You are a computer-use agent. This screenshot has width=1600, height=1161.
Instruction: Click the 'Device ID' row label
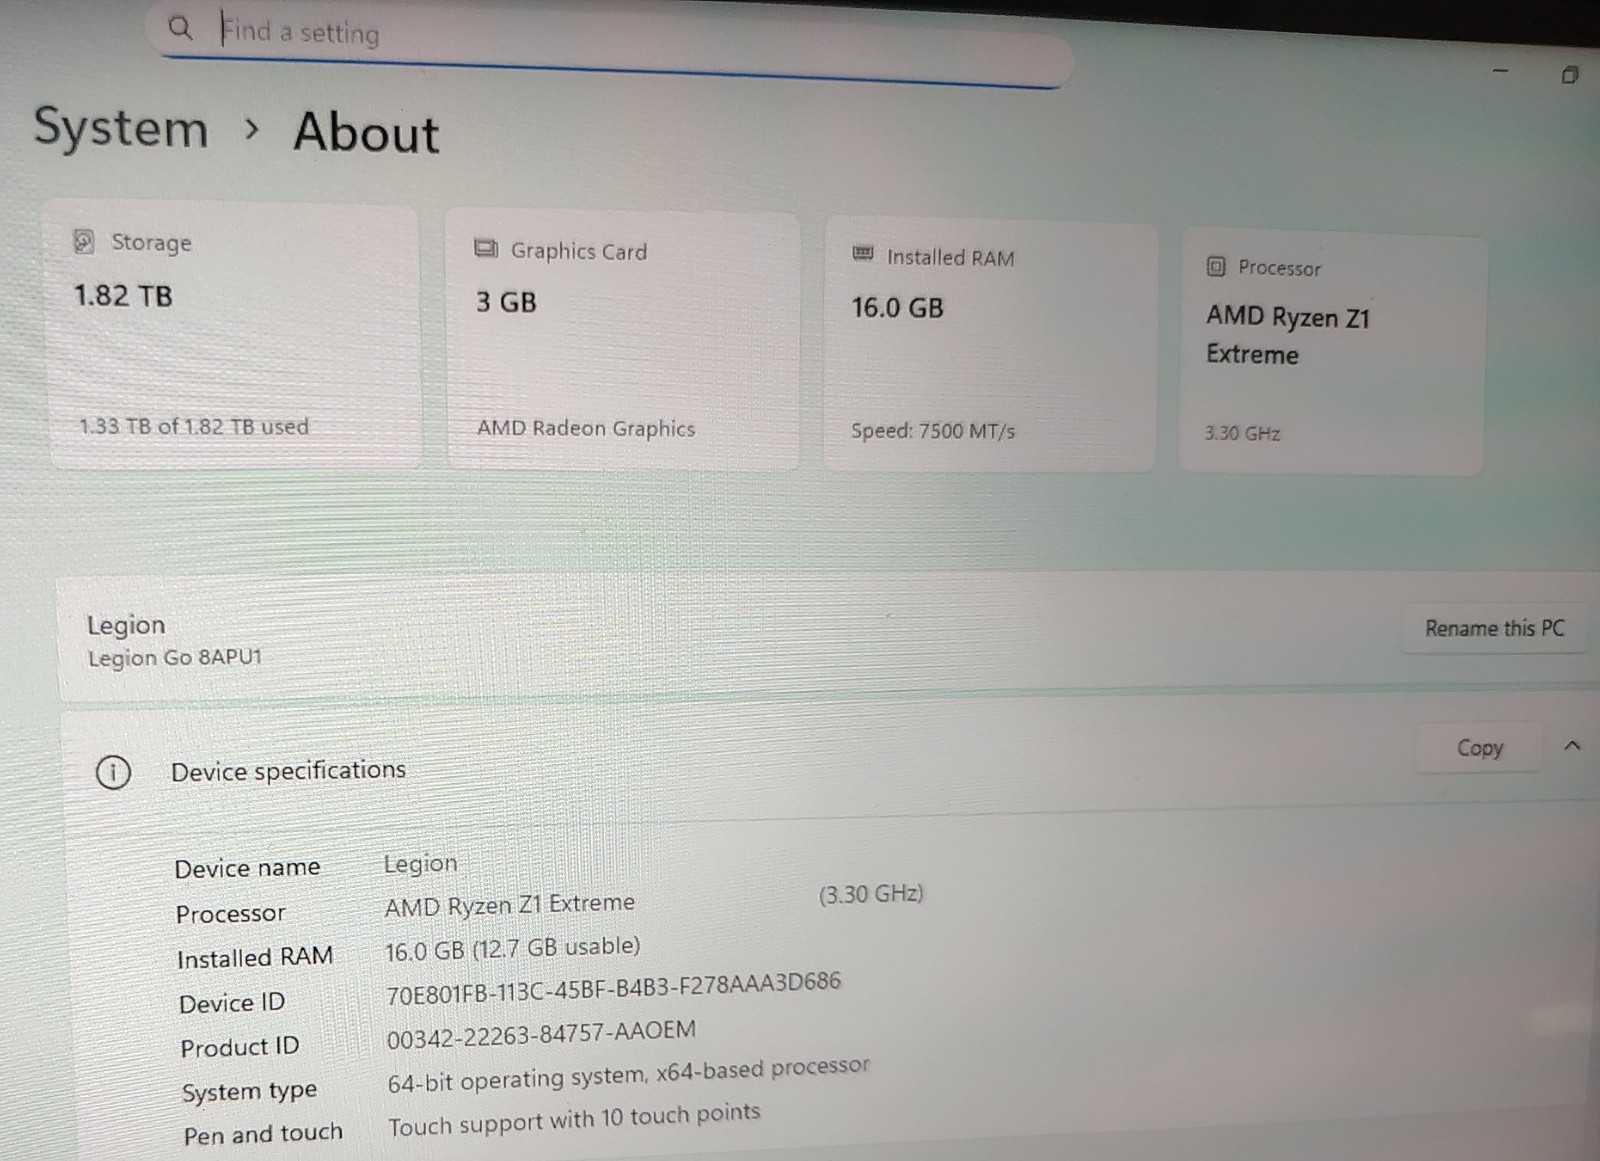232,1002
